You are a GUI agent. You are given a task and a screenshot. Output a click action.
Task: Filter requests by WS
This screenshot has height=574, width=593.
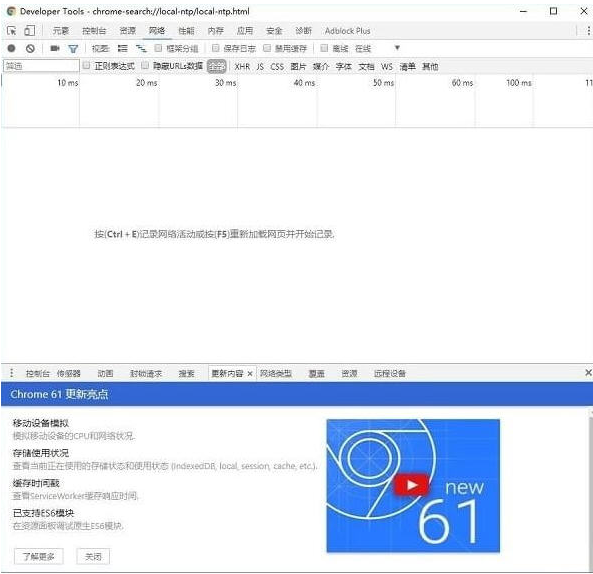click(x=387, y=67)
